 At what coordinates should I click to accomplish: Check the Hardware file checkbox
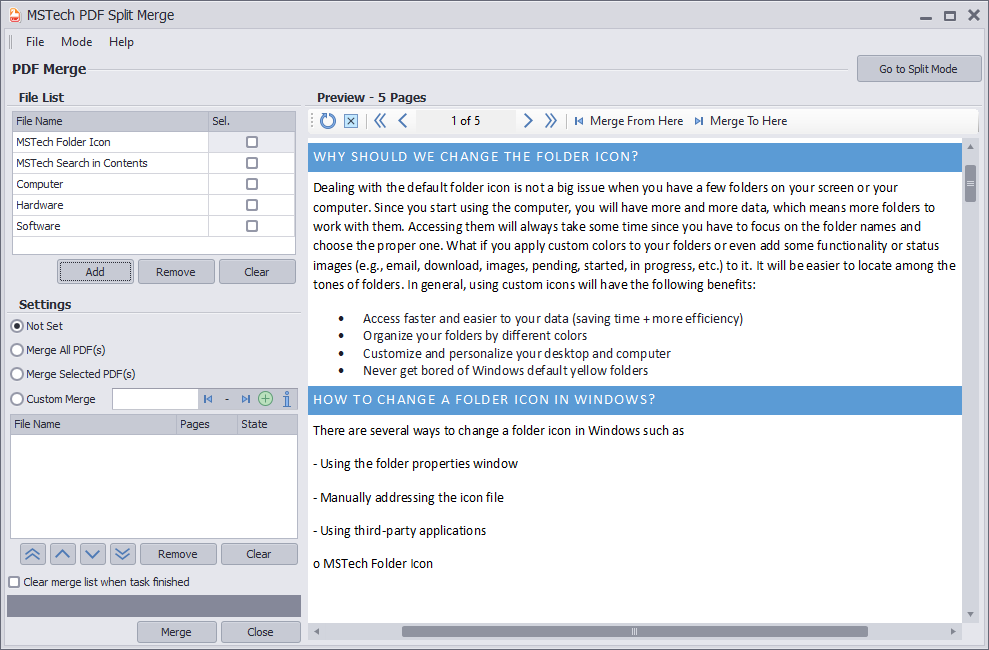coord(252,205)
